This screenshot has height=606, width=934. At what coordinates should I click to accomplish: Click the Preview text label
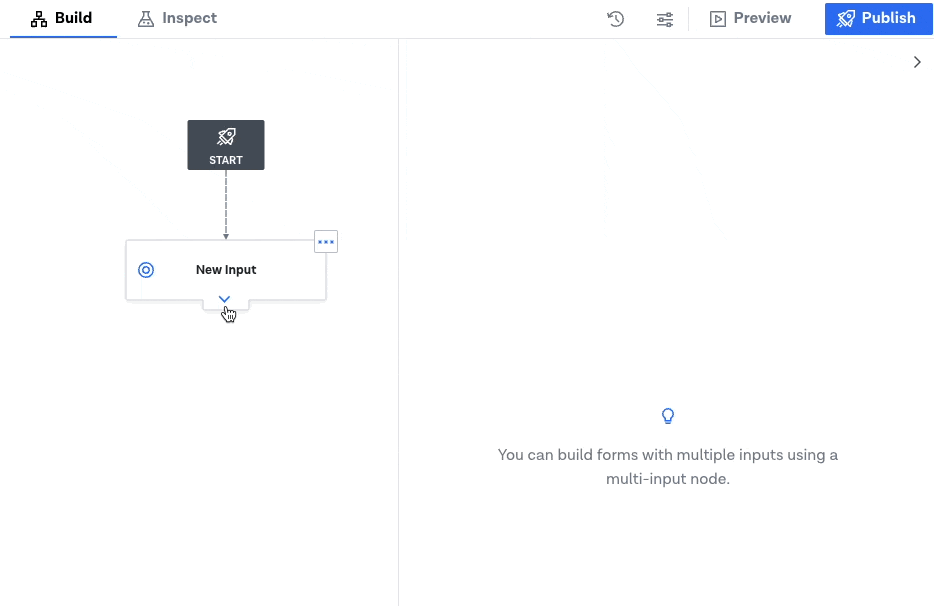[762, 18]
